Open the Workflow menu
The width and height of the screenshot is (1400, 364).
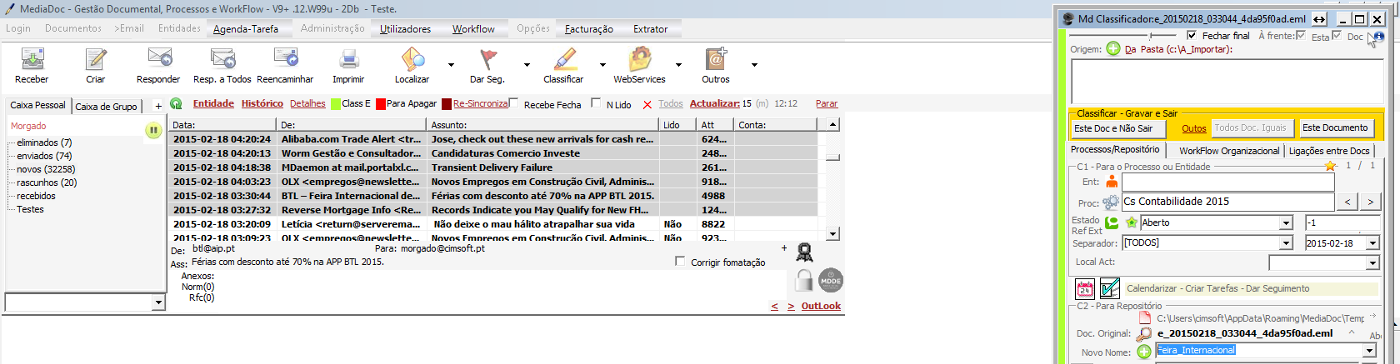[x=473, y=29]
